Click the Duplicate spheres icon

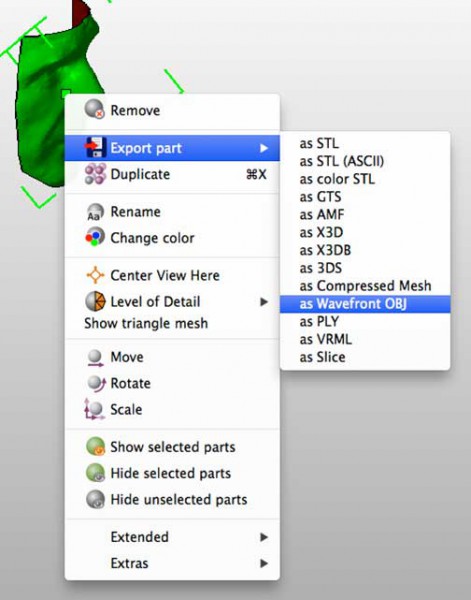[x=95, y=174]
